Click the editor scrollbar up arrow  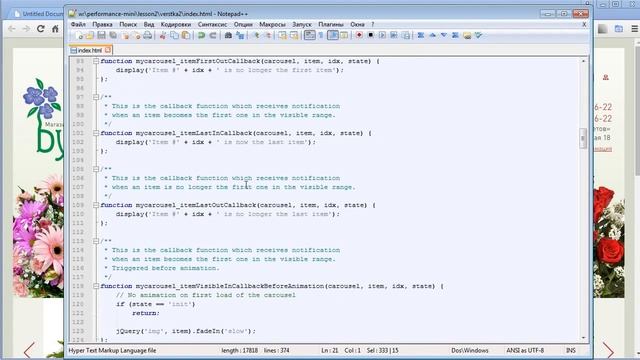point(583,61)
